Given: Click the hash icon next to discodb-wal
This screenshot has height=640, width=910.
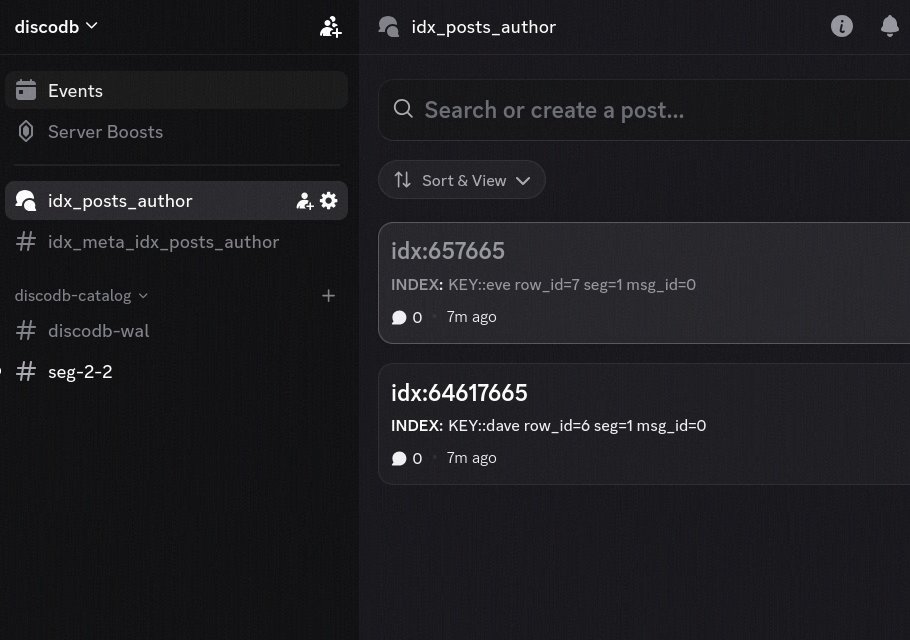Looking at the screenshot, I should pos(26,331).
